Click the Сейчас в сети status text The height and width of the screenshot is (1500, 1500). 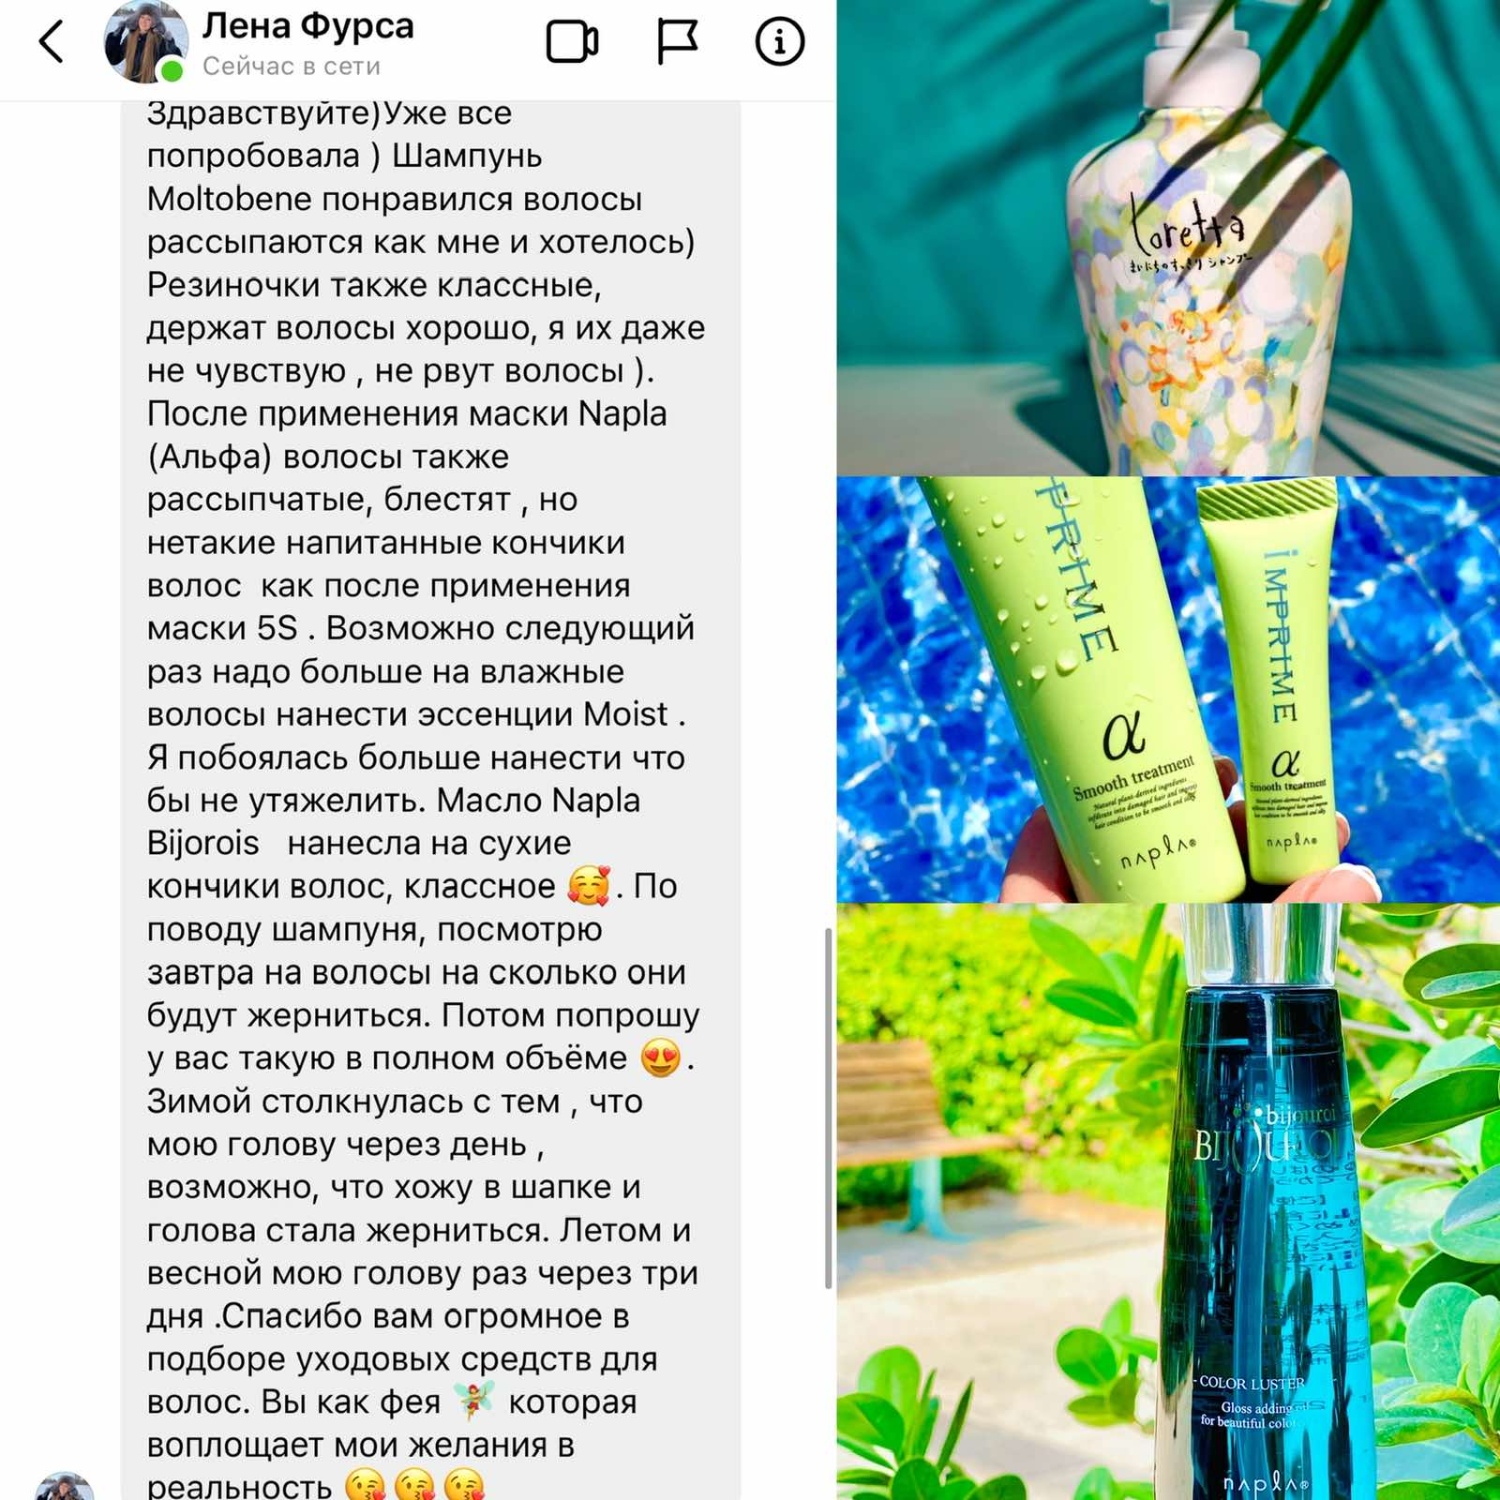tap(291, 66)
